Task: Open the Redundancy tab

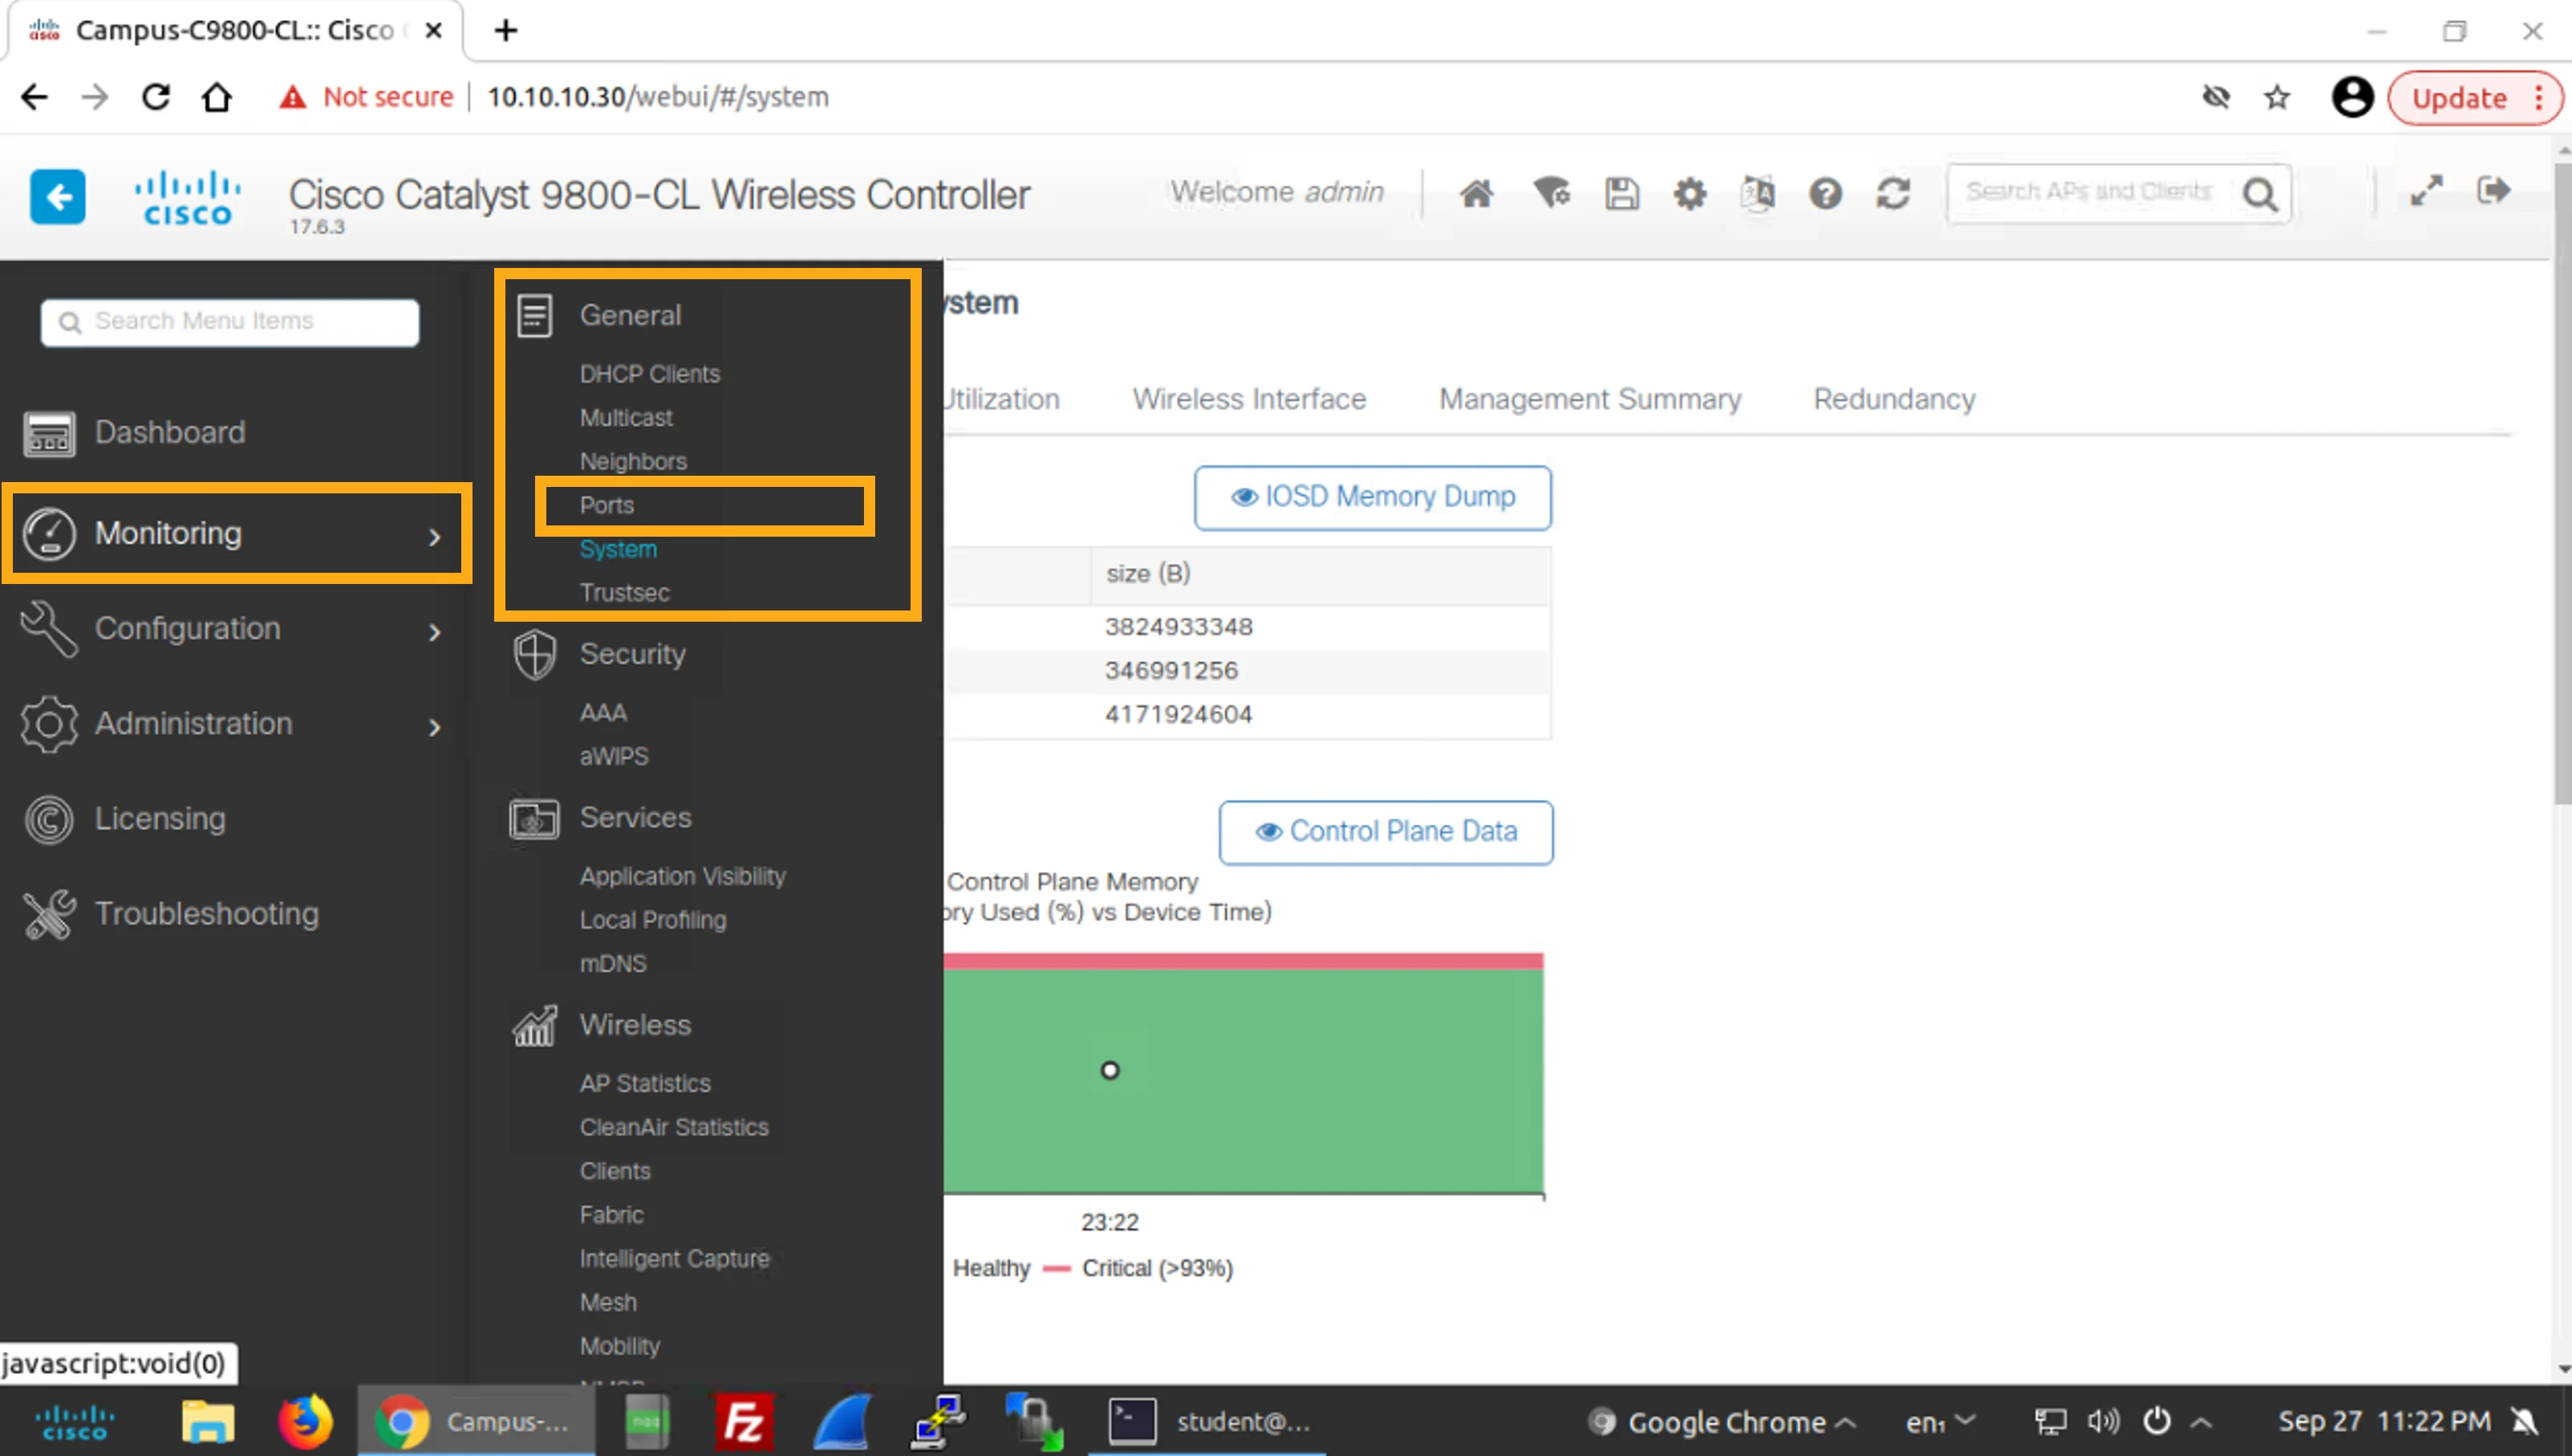Action: point(1894,399)
